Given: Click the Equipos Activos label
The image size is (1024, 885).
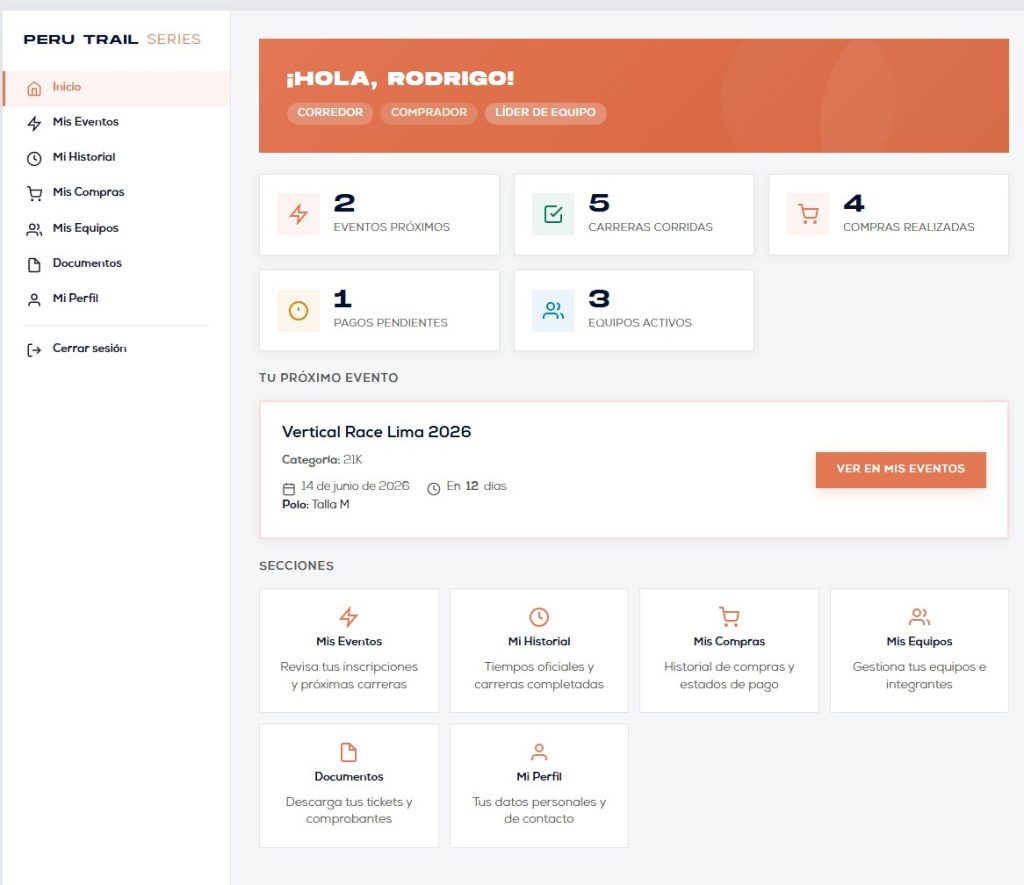Looking at the screenshot, I should 639,323.
